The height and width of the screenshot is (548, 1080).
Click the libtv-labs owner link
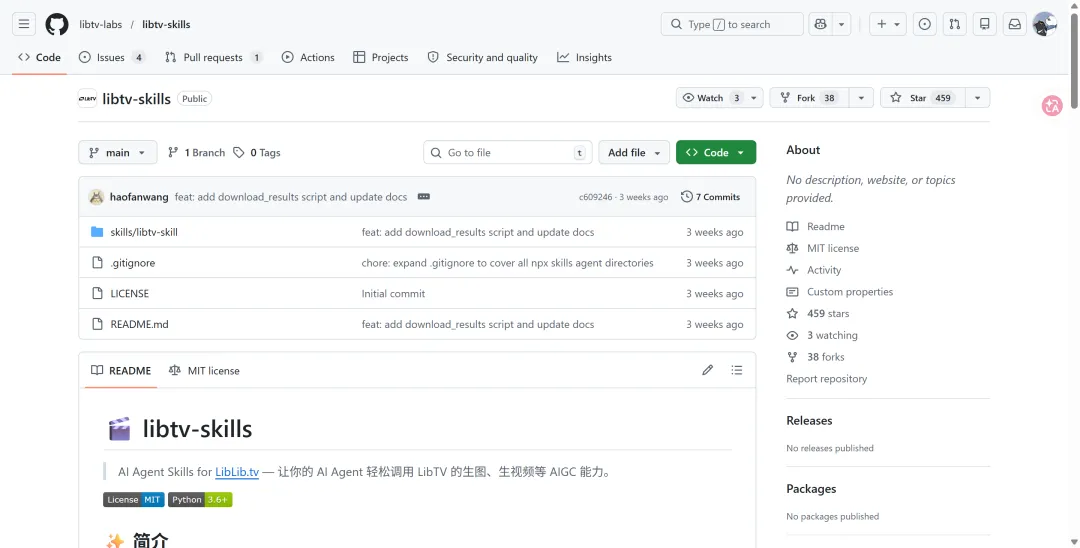point(101,24)
